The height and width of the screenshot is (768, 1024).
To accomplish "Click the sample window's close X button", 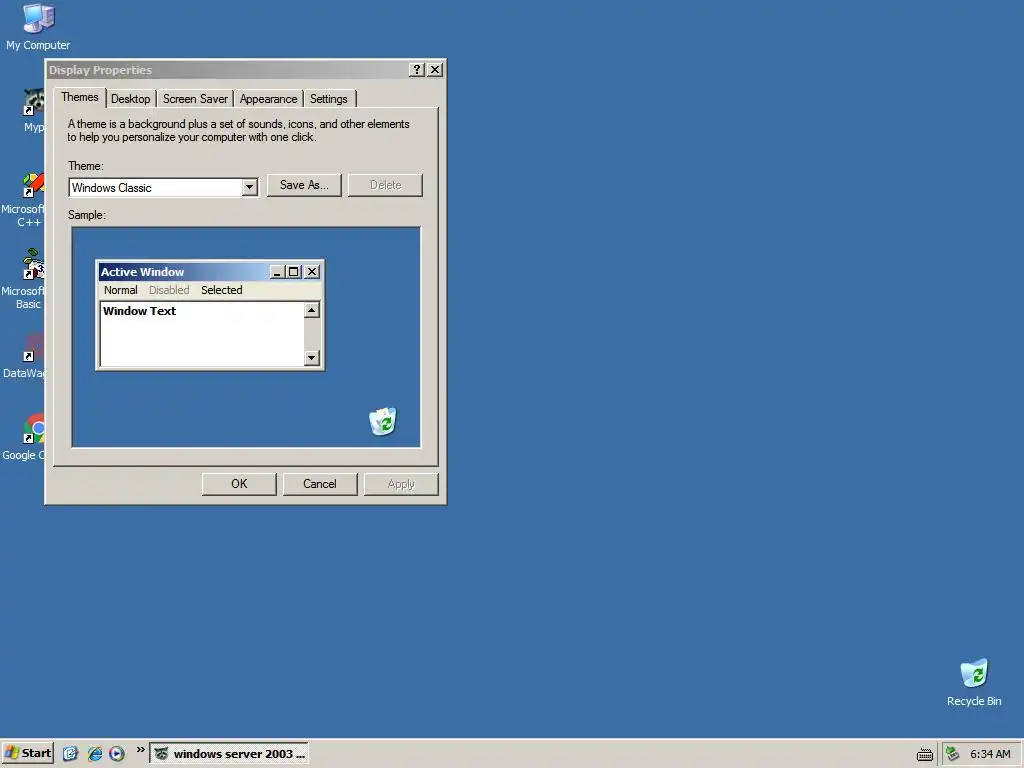I will [312, 272].
